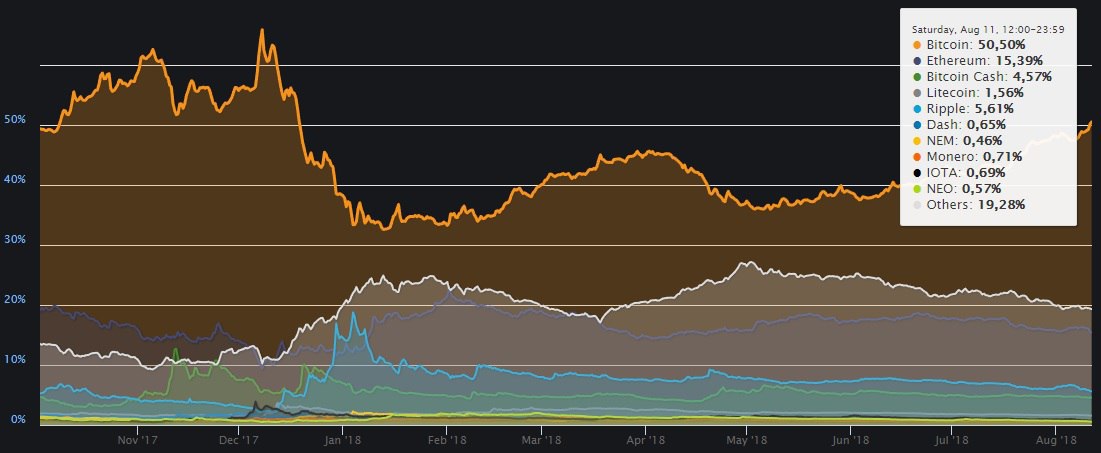Select the Litecoin grey dot in tooltip
The image size is (1101, 453).
pyautogui.click(x=917, y=93)
